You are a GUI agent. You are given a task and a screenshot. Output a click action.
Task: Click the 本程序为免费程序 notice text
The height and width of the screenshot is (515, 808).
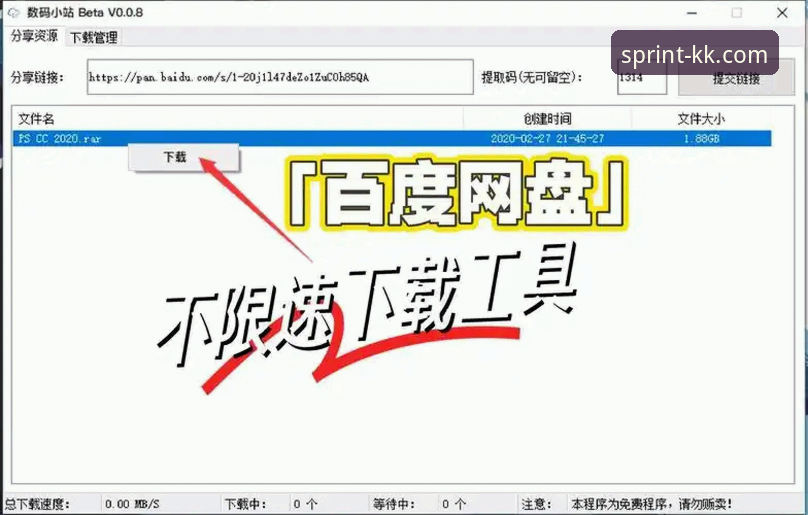tap(651, 504)
